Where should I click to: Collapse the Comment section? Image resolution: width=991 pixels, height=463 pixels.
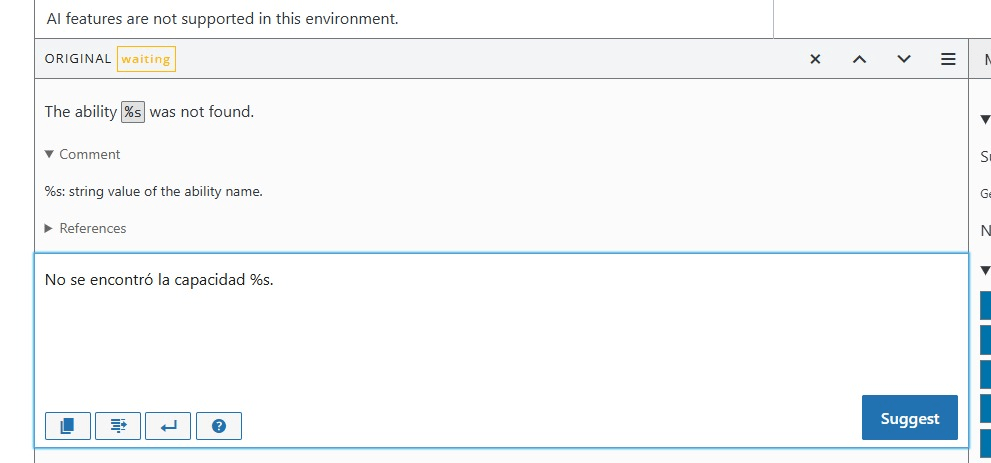(82, 154)
